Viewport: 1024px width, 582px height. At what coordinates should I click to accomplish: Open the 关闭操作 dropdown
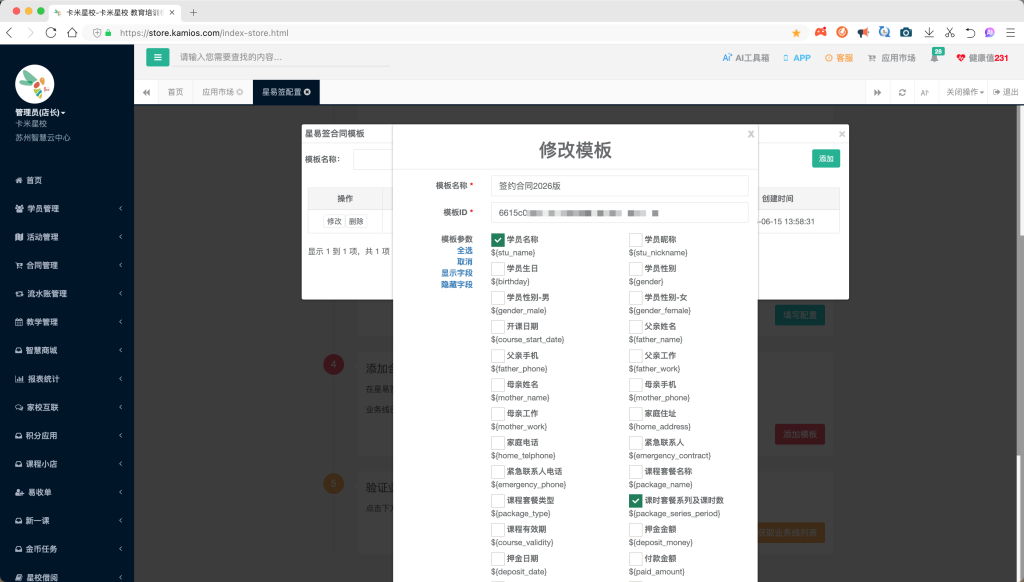(x=965, y=92)
